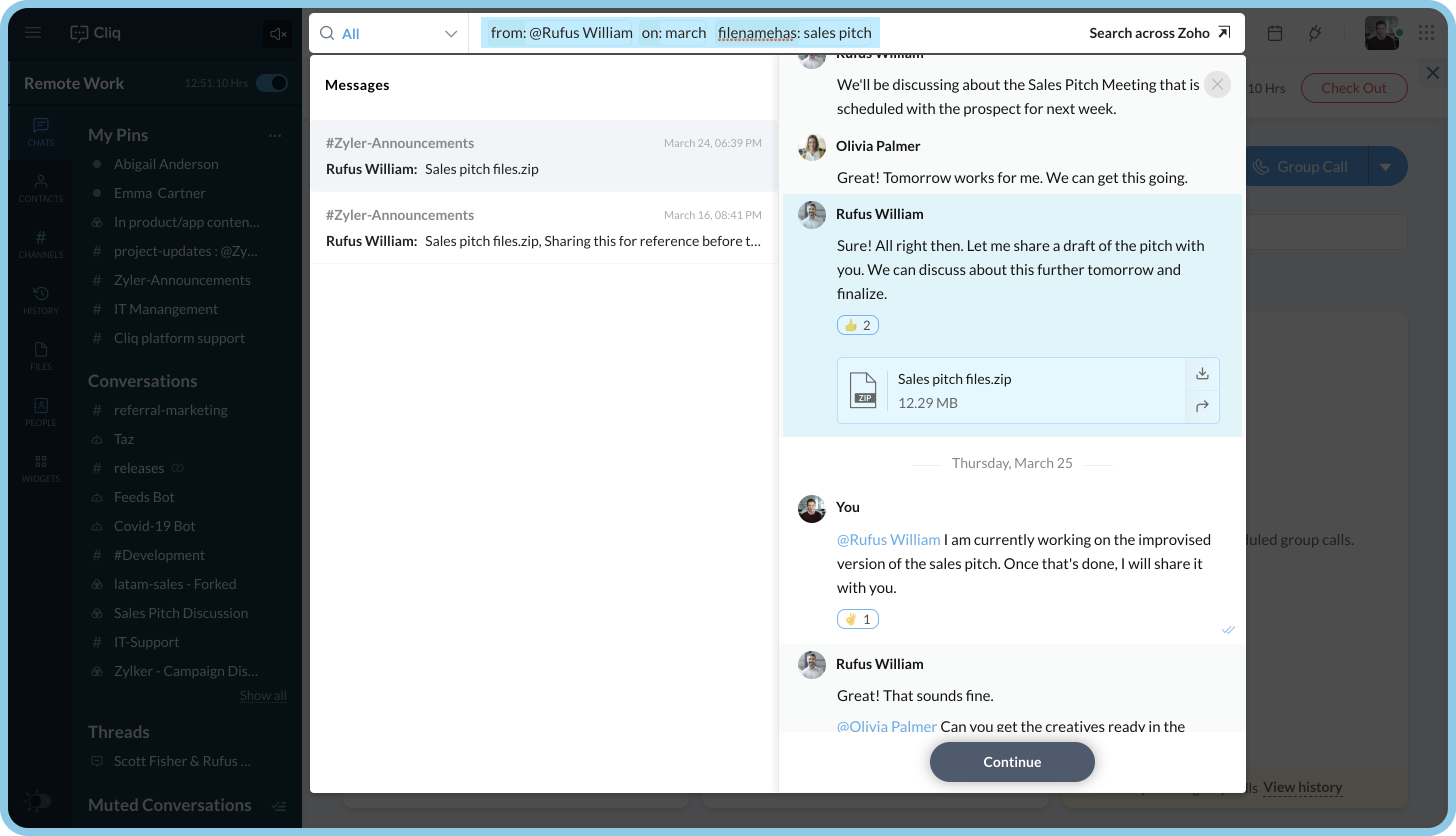The width and height of the screenshot is (1456, 836).
Task: Select March 24 Zyler-Announcements search result
Action: [x=543, y=156]
